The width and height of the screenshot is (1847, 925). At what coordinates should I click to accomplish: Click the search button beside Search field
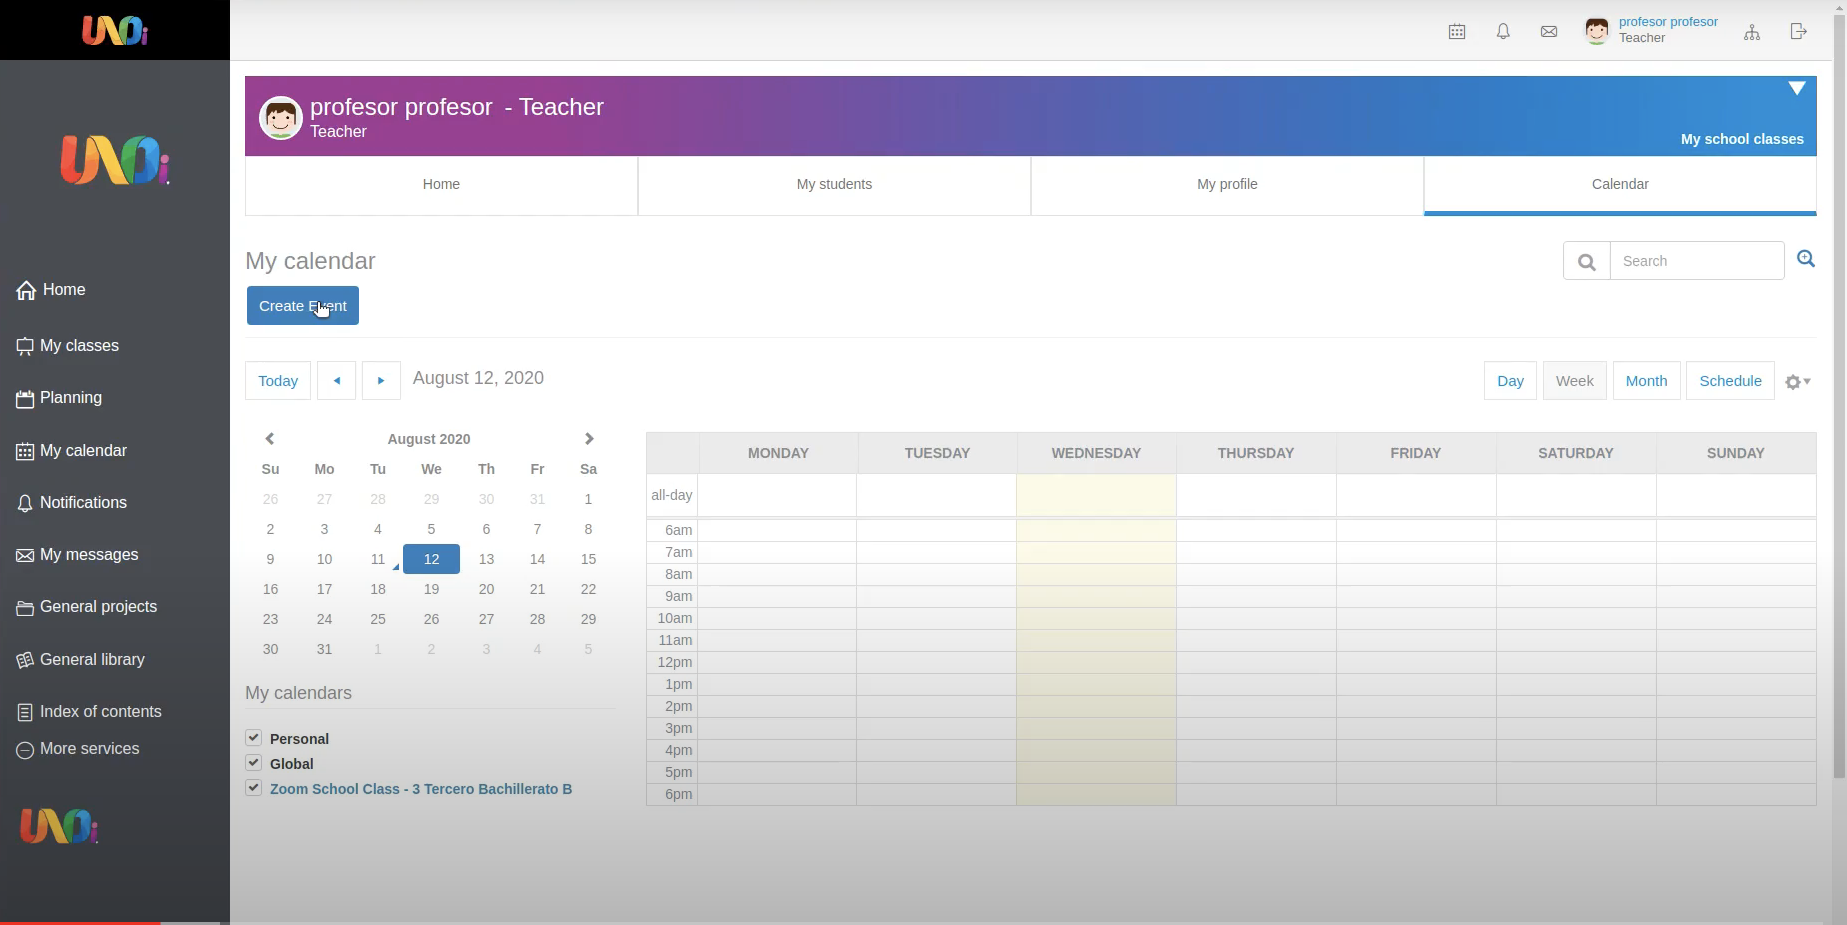[x=1586, y=261]
